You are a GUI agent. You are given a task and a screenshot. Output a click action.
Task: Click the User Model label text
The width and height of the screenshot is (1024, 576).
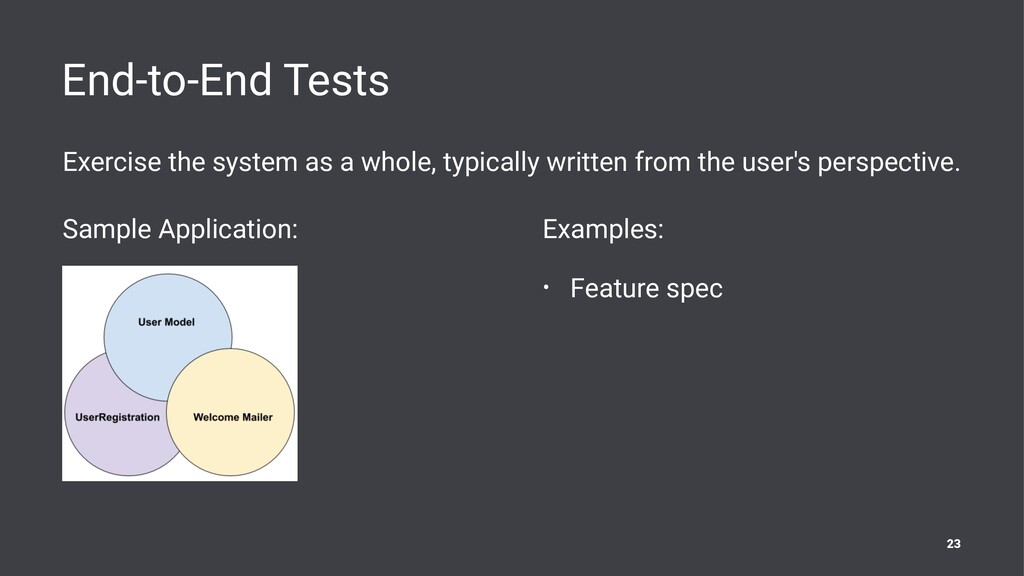tap(166, 322)
